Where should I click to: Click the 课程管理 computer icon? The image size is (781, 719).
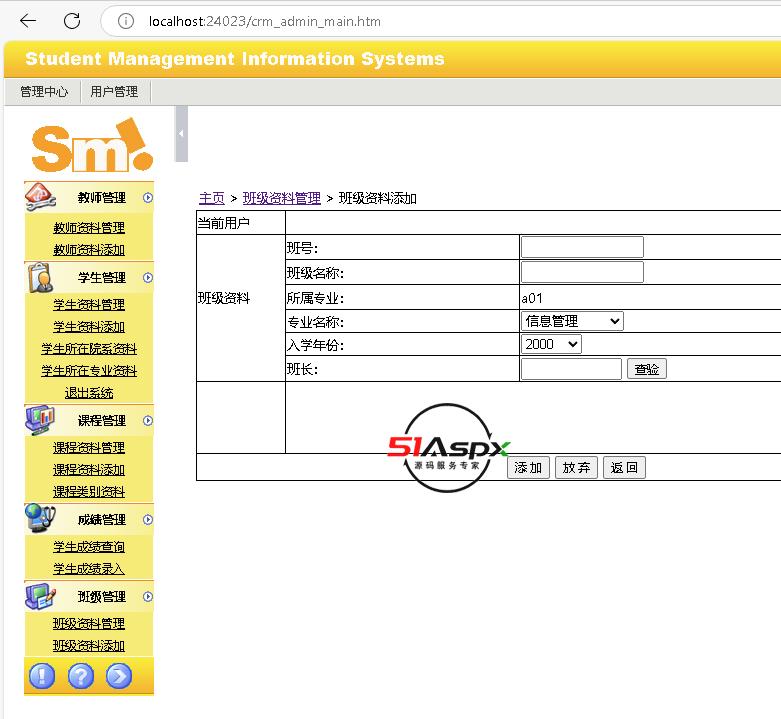pos(41,419)
